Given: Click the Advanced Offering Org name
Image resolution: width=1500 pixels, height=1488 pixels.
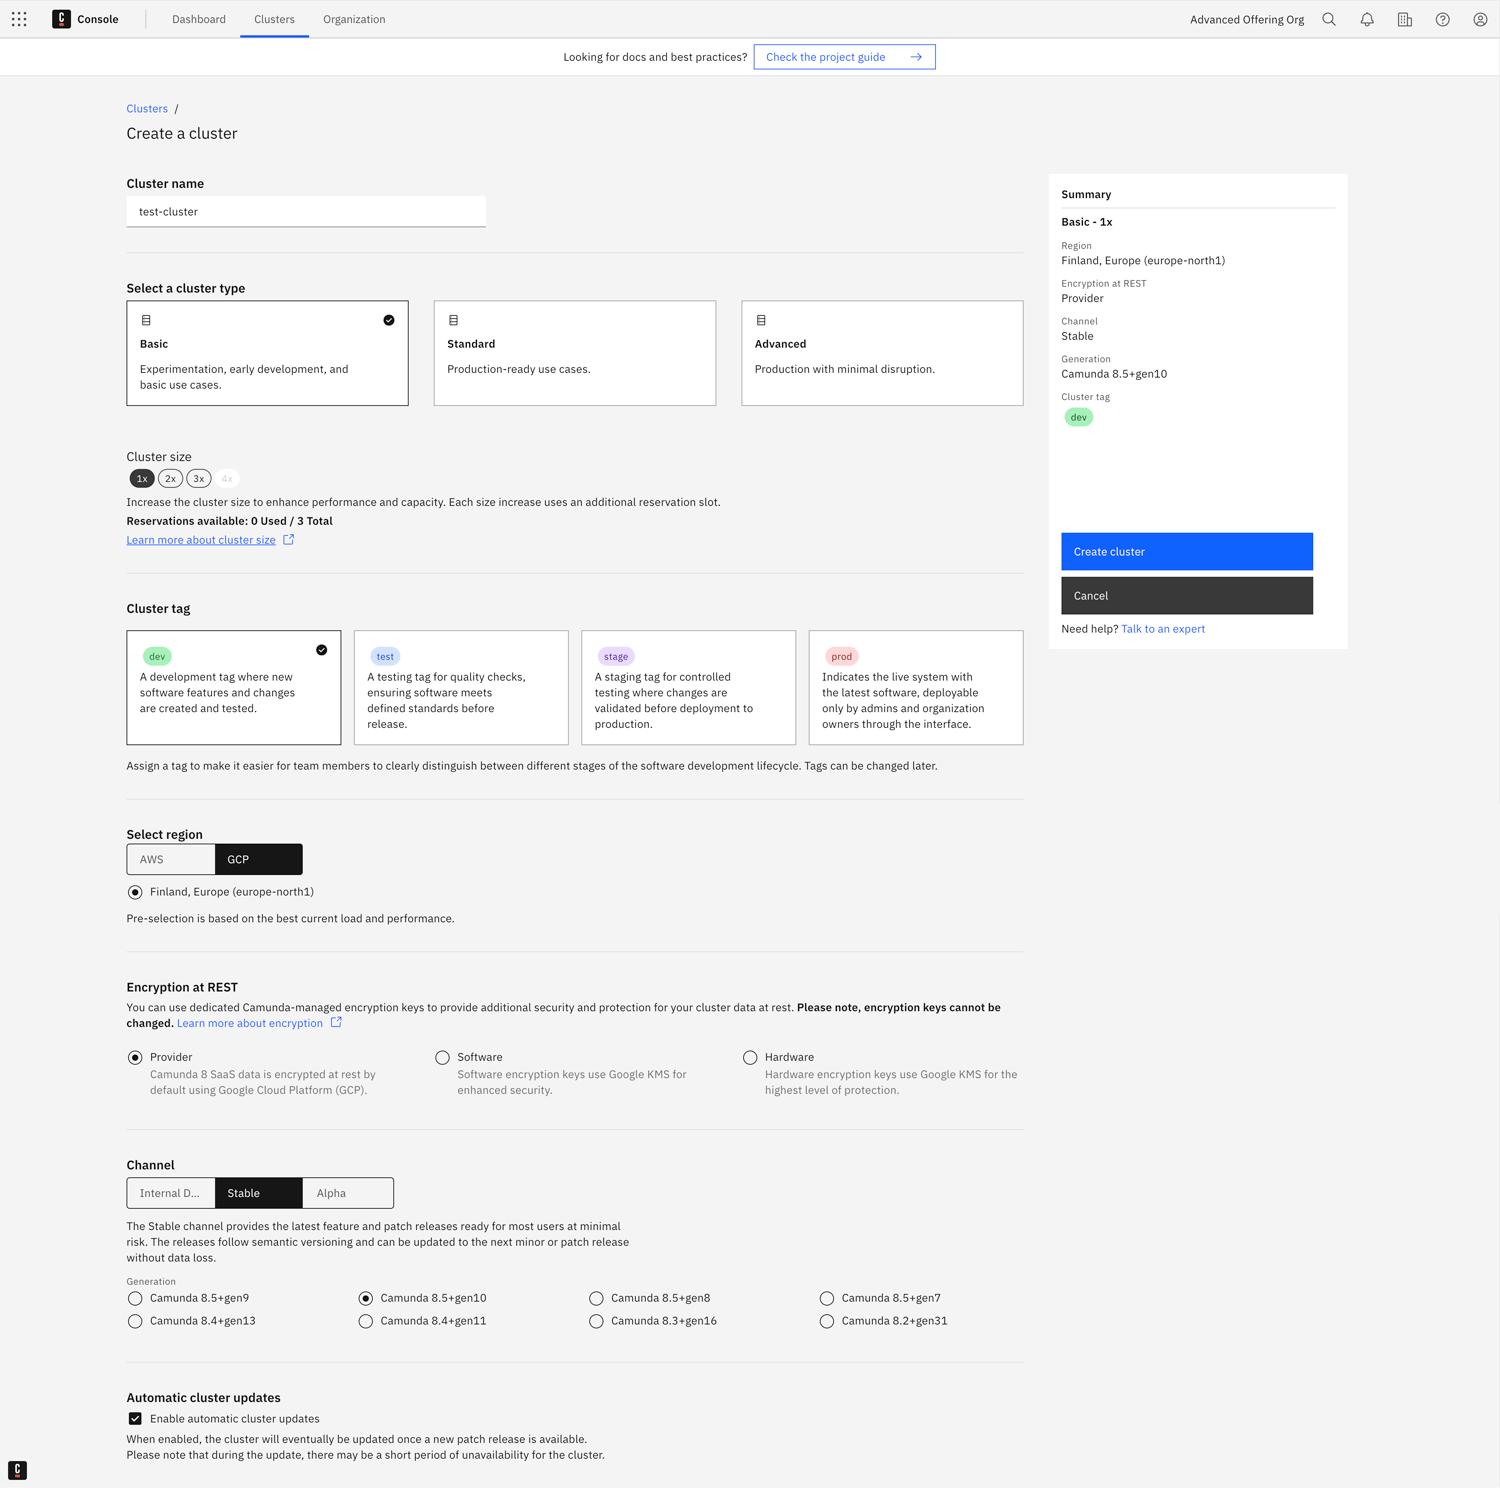Looking at the screenshot, I should point(1247,19).
